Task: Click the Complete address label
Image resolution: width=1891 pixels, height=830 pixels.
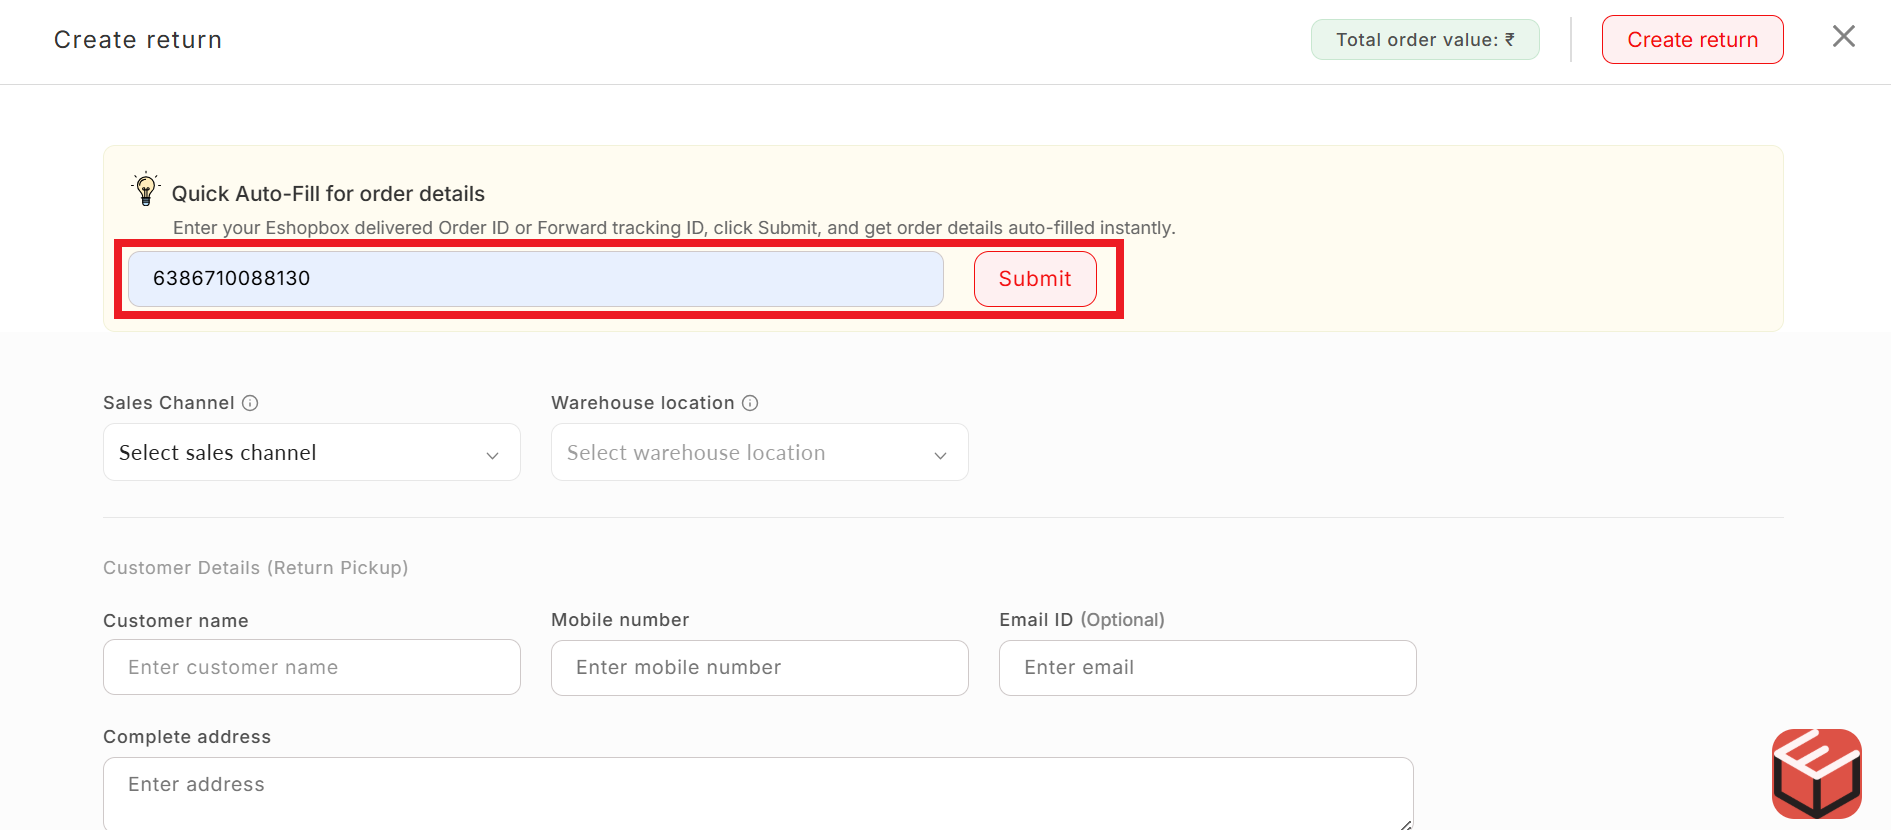Action: pyautogui.click(x=187, y=737)
